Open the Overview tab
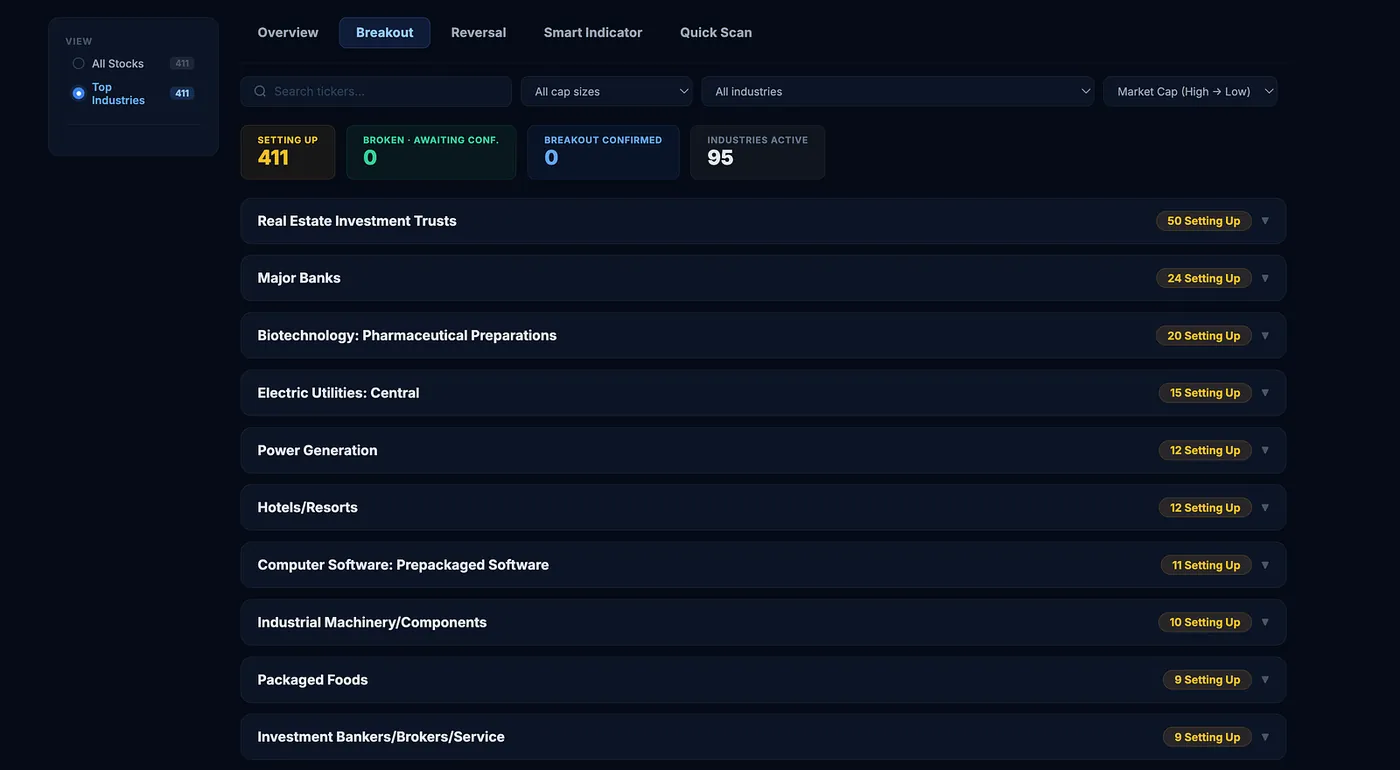This screenshot has height=770, width=1400. click(x=288, y=32)
